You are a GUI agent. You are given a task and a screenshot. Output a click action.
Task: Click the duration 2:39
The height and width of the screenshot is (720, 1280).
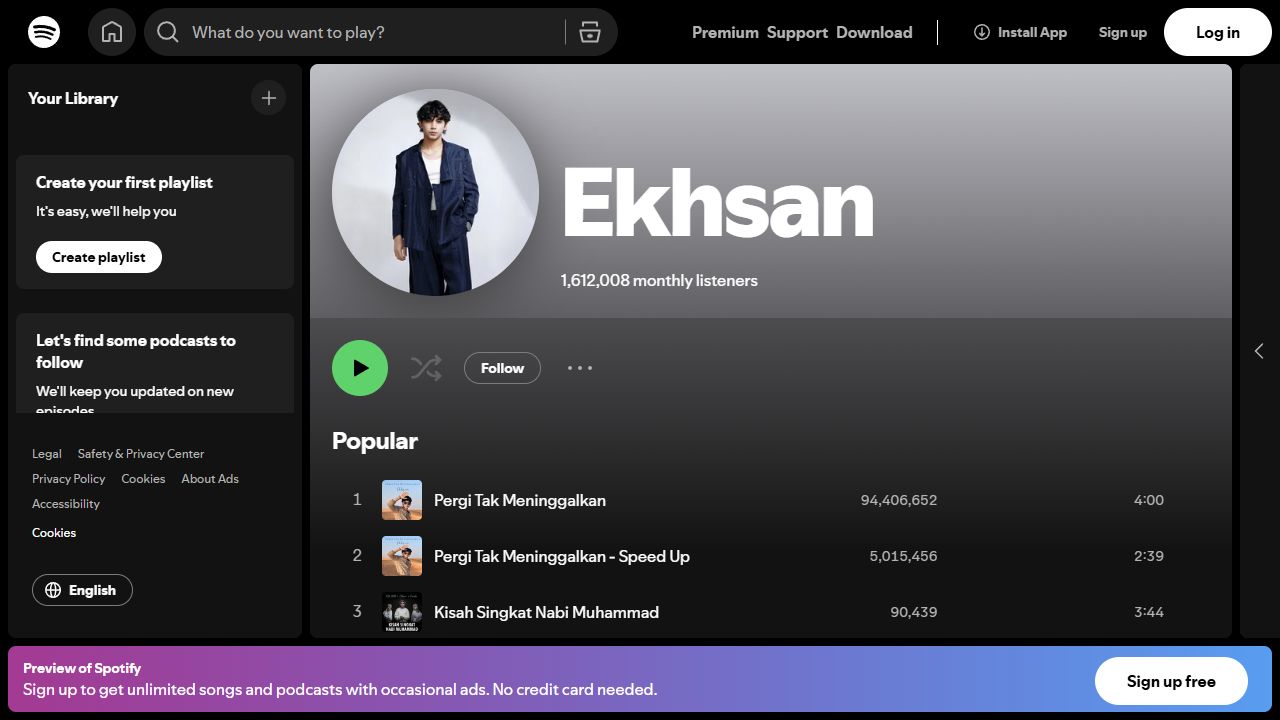tap(1149, 556)
